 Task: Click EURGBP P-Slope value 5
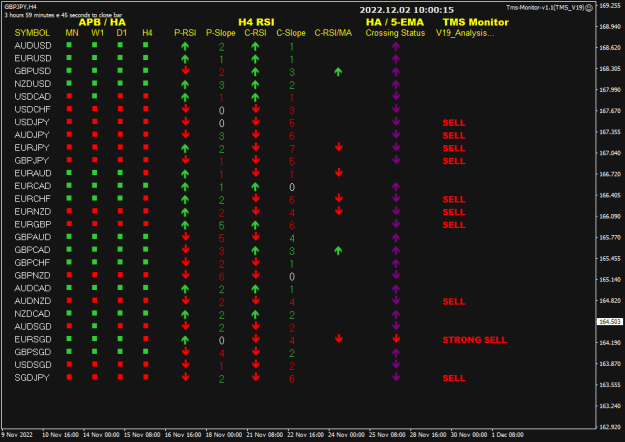coord(221,226)
